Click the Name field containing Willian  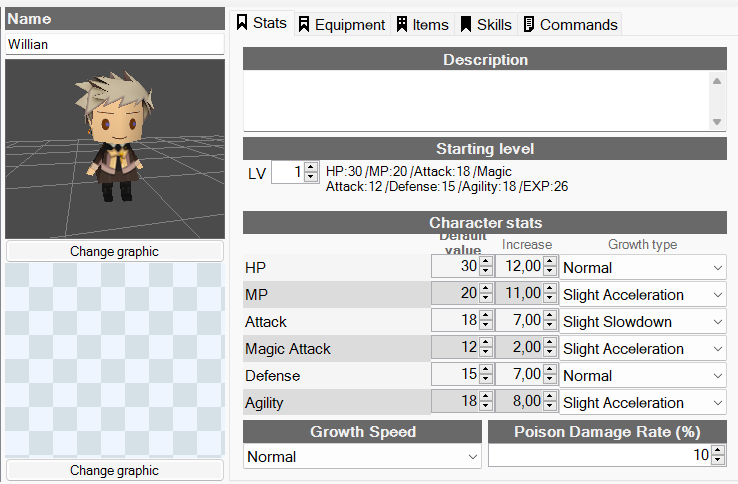(x=114, y=45)
